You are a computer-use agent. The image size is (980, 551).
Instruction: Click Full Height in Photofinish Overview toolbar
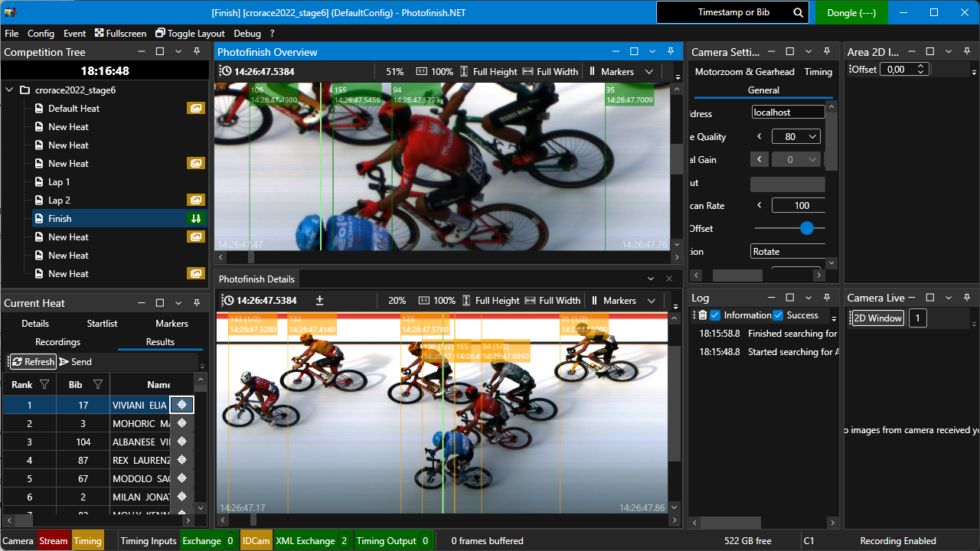[x=487, y=72]
